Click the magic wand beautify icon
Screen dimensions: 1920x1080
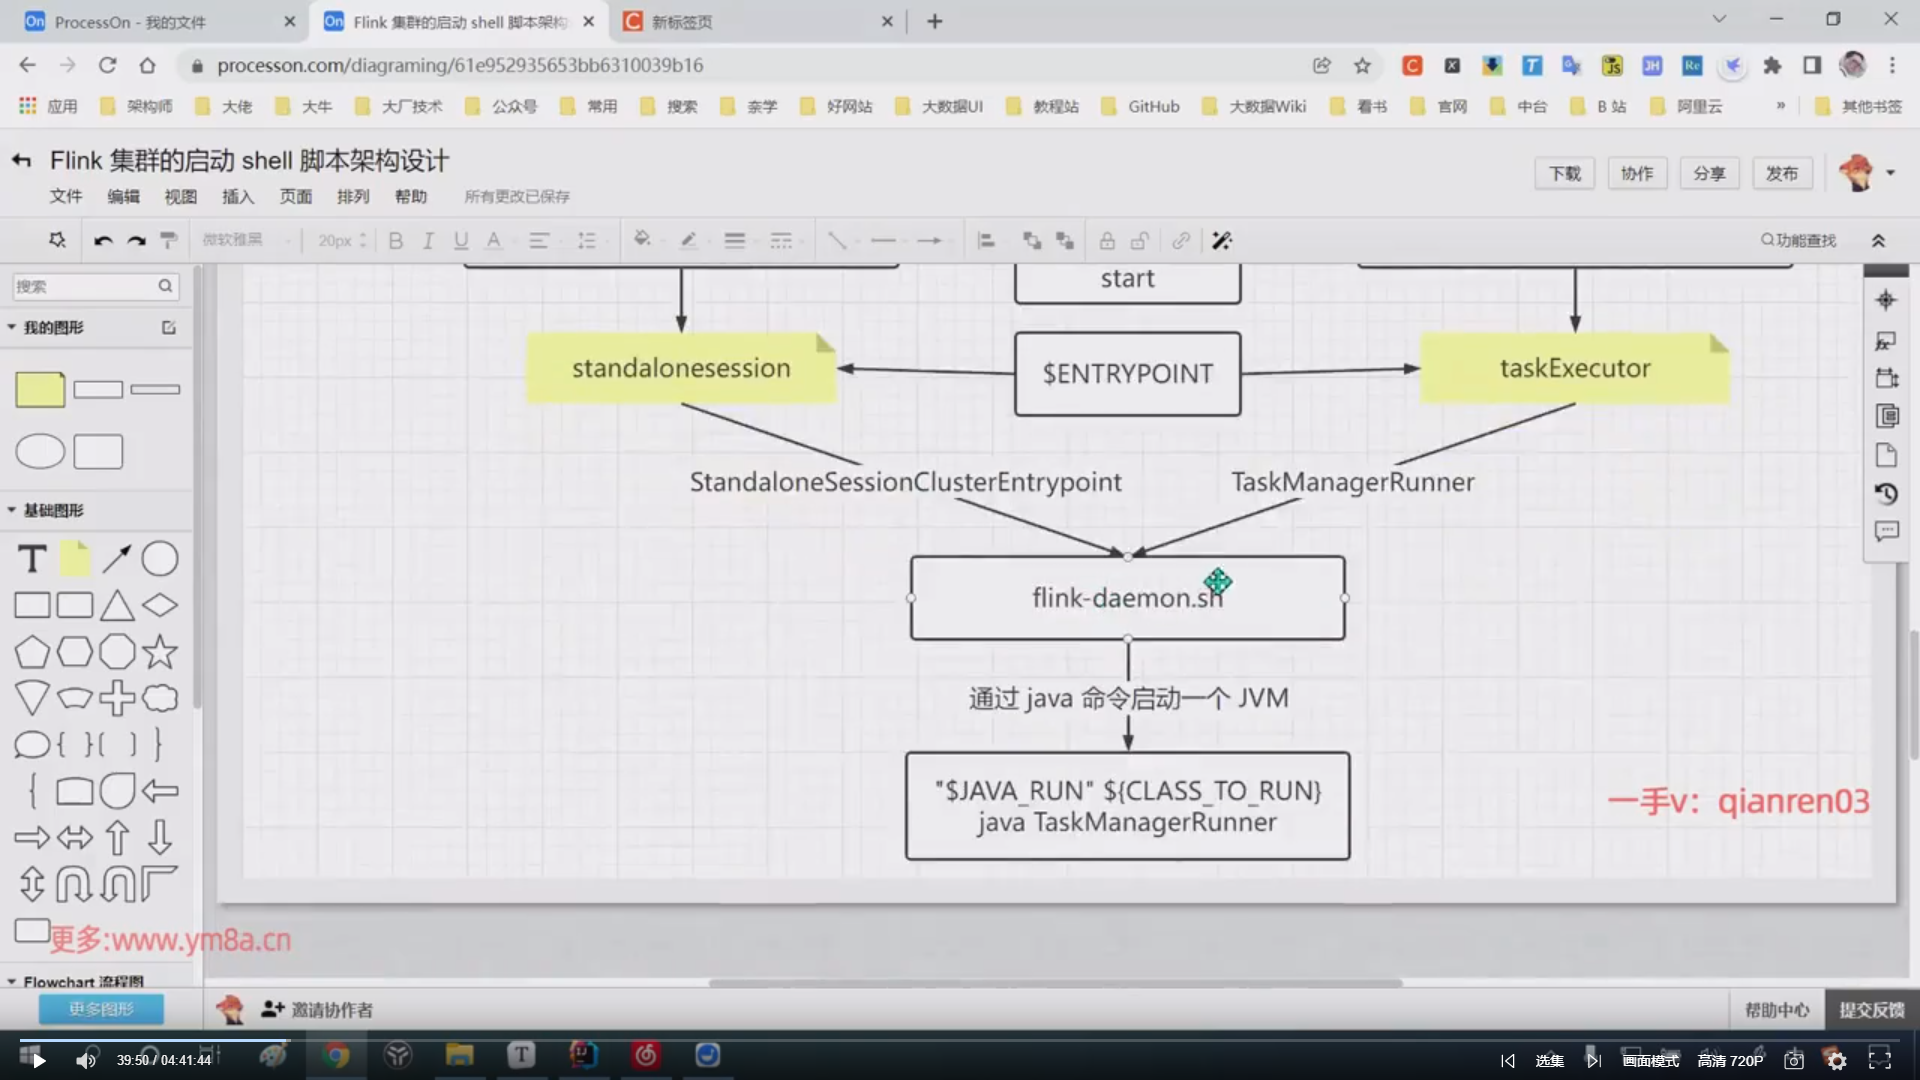tap(1221, 241)
